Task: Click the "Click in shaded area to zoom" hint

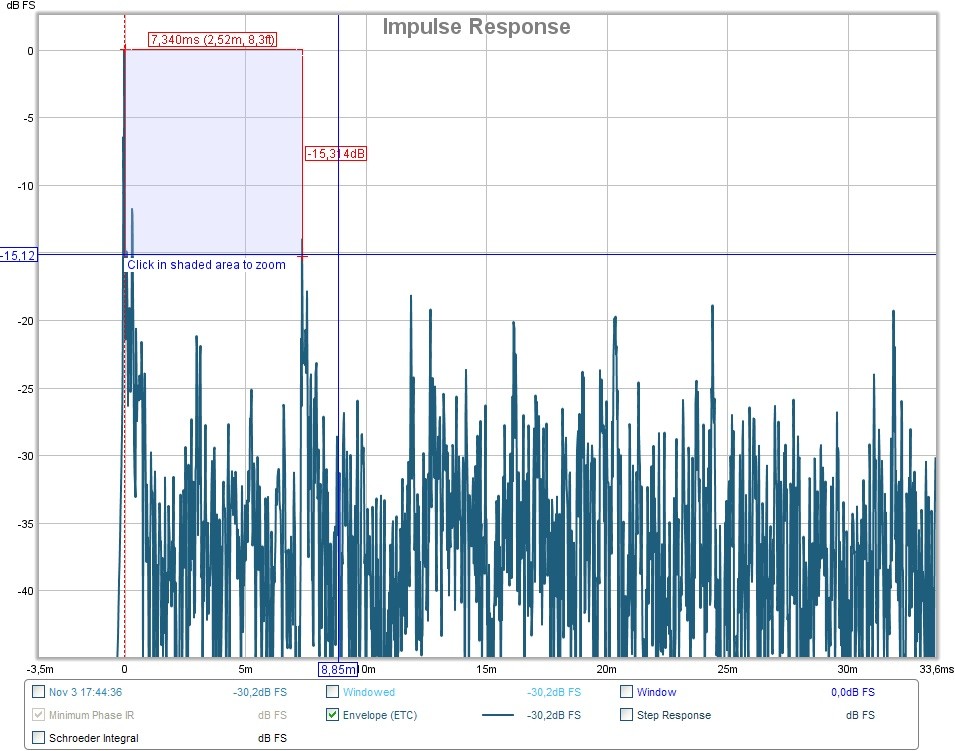Action: coord(206,265)
